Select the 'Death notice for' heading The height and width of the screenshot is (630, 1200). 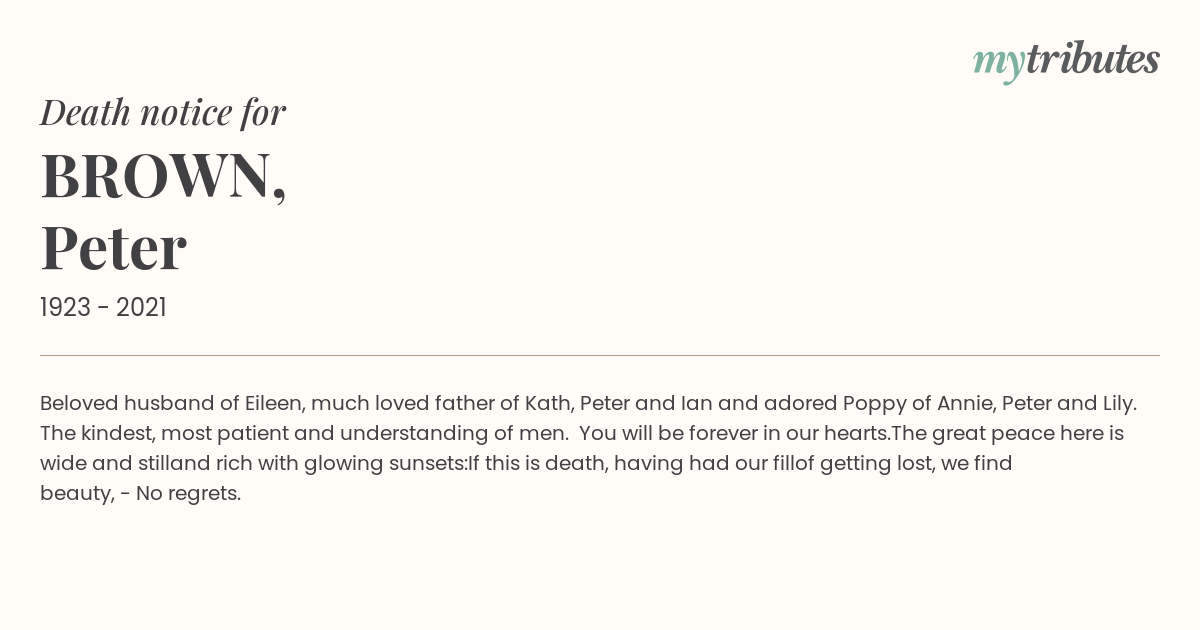coord(163,112)
